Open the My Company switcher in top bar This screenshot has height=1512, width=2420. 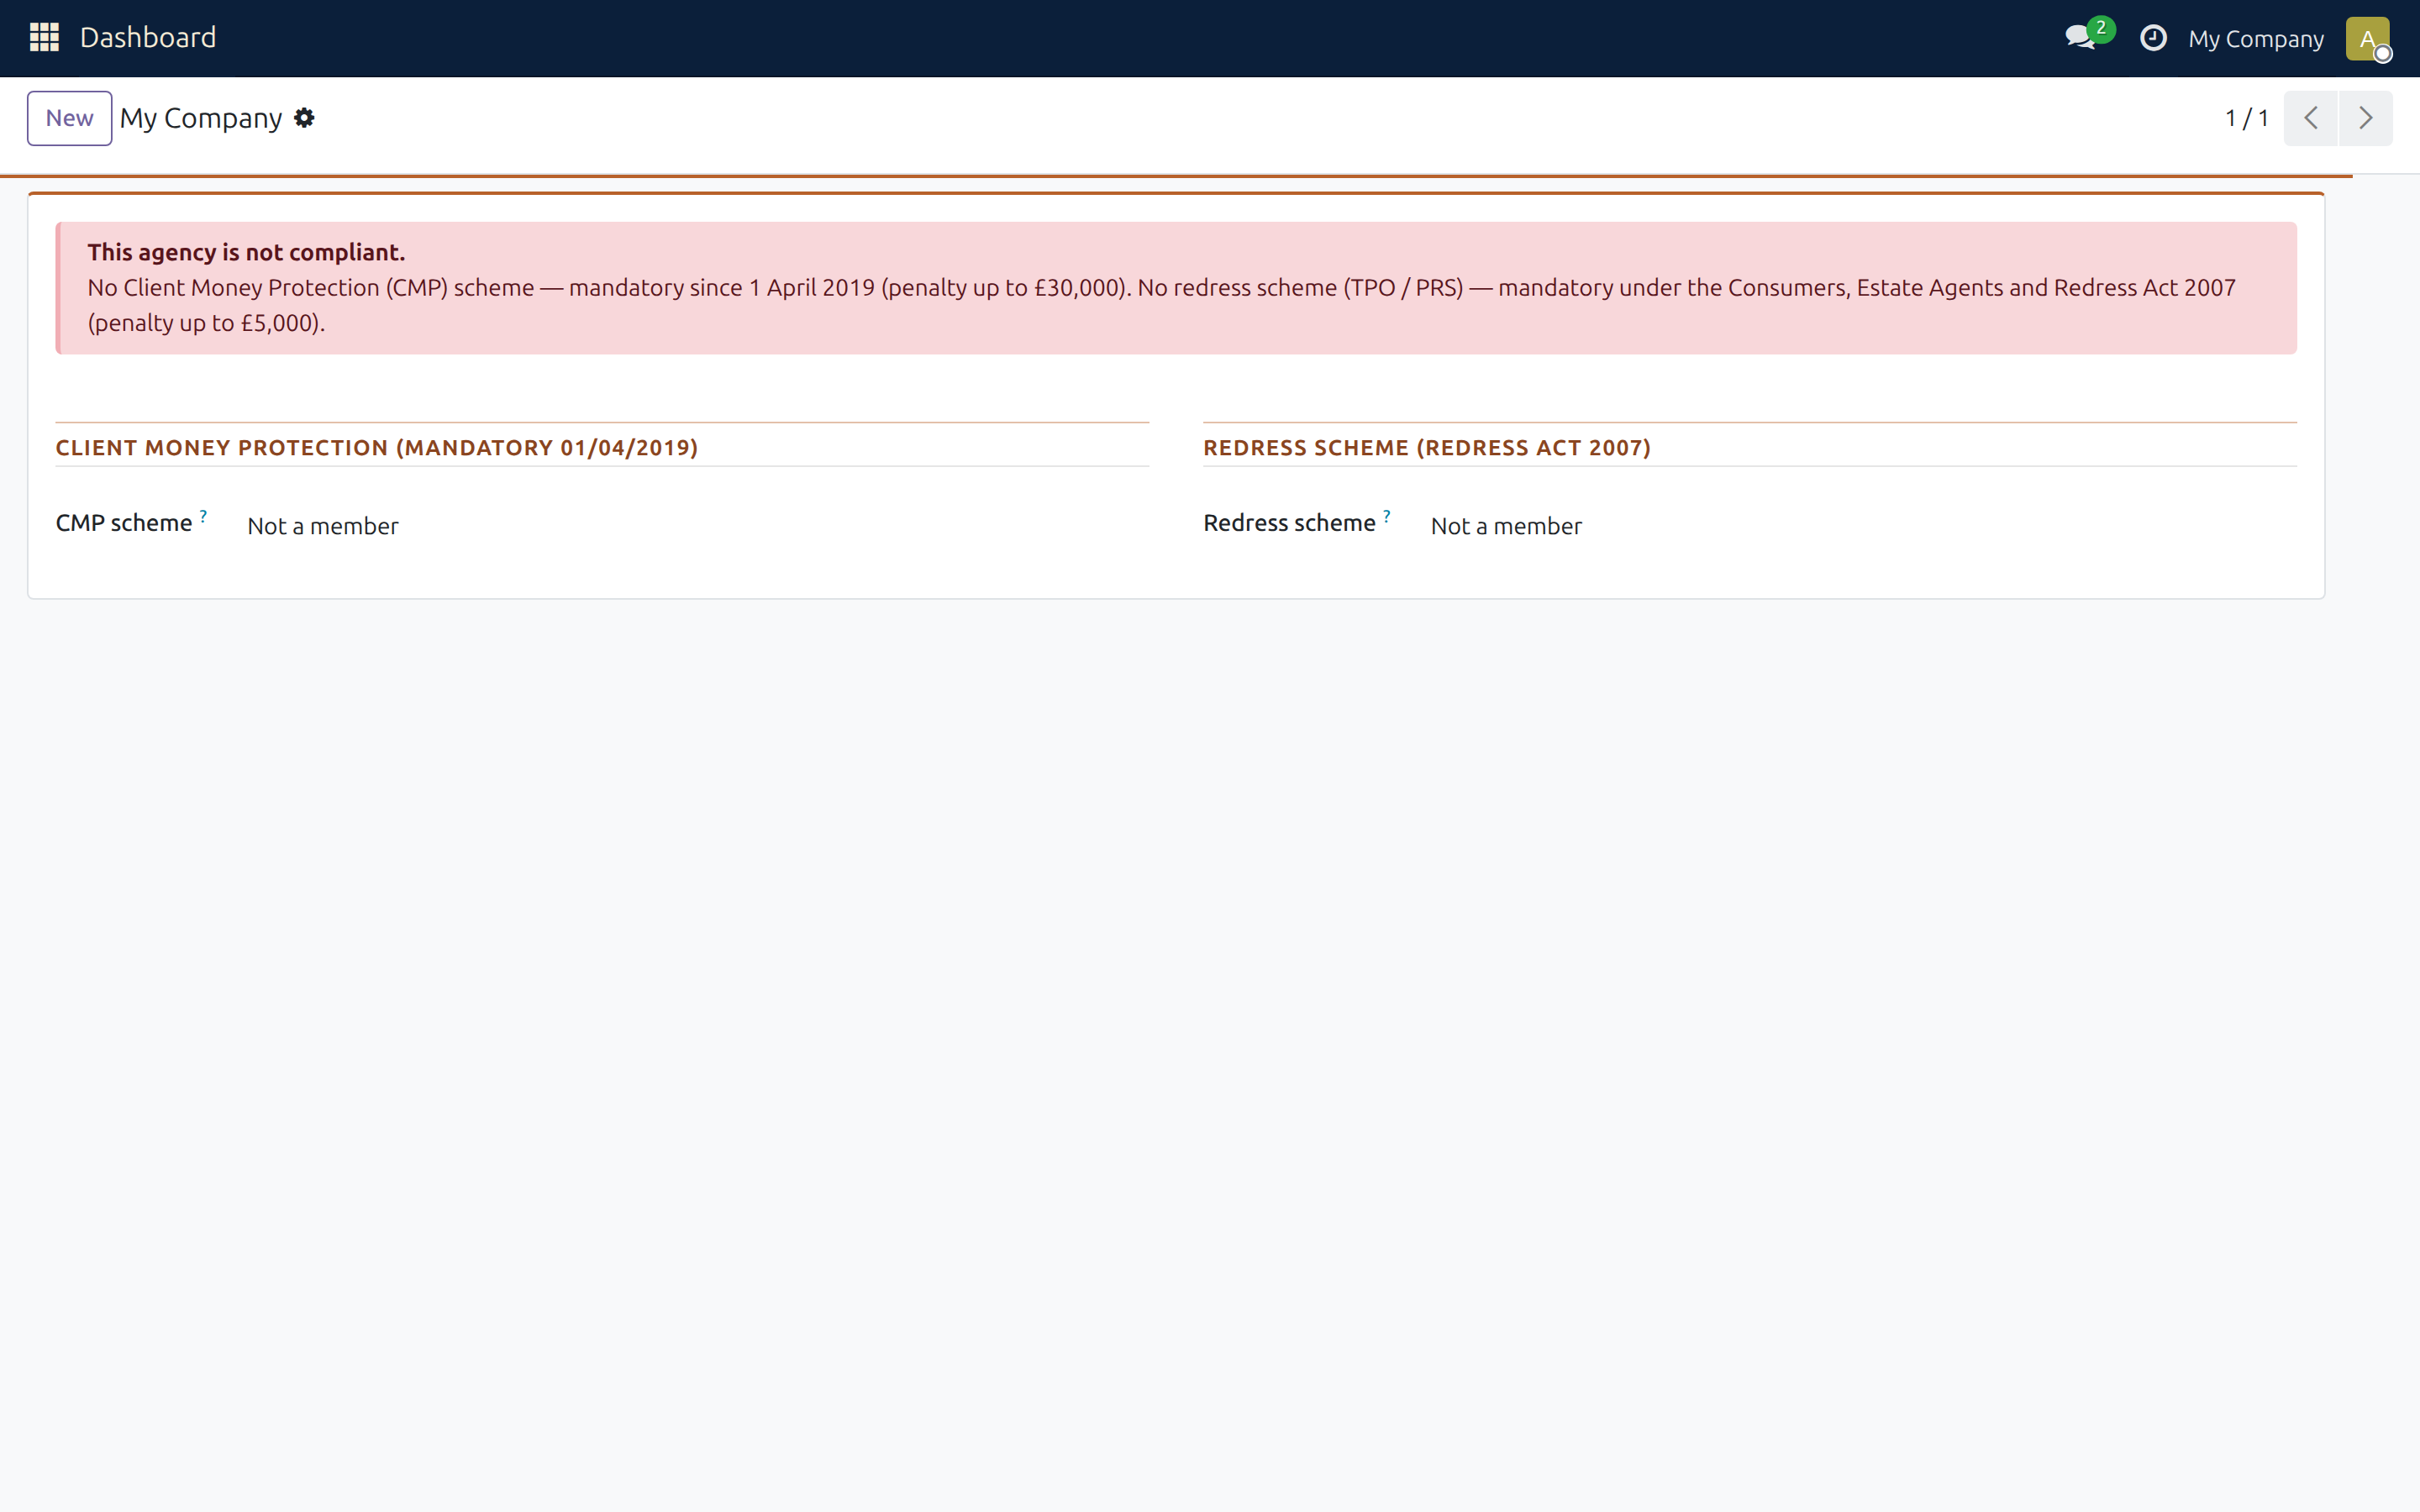pyautogui.click(x=2255, y=39)
